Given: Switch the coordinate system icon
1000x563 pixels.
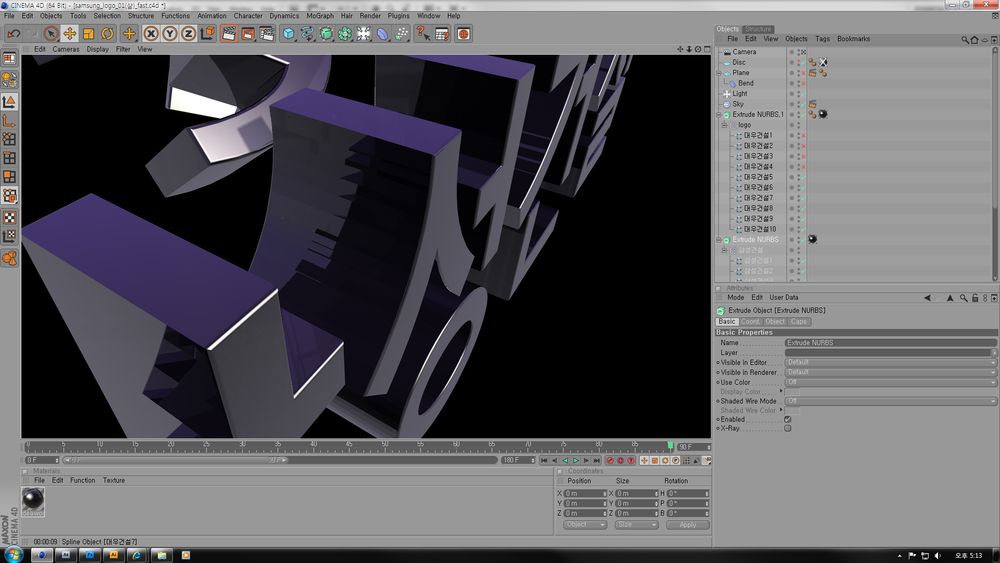Looking at the screenshot, I should pos(207,34).
